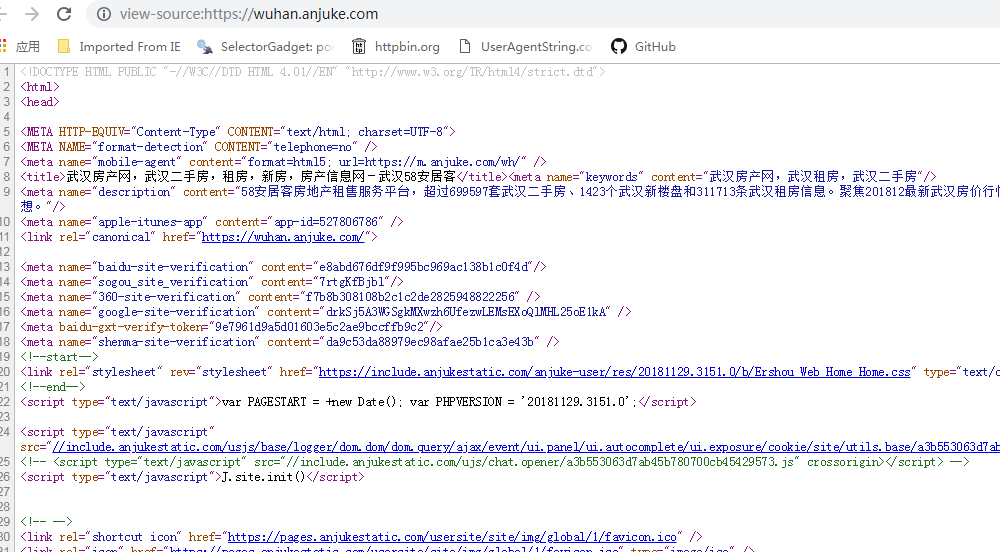
Task: Click the GitHub octocat icon
Action: pos(619,47)
